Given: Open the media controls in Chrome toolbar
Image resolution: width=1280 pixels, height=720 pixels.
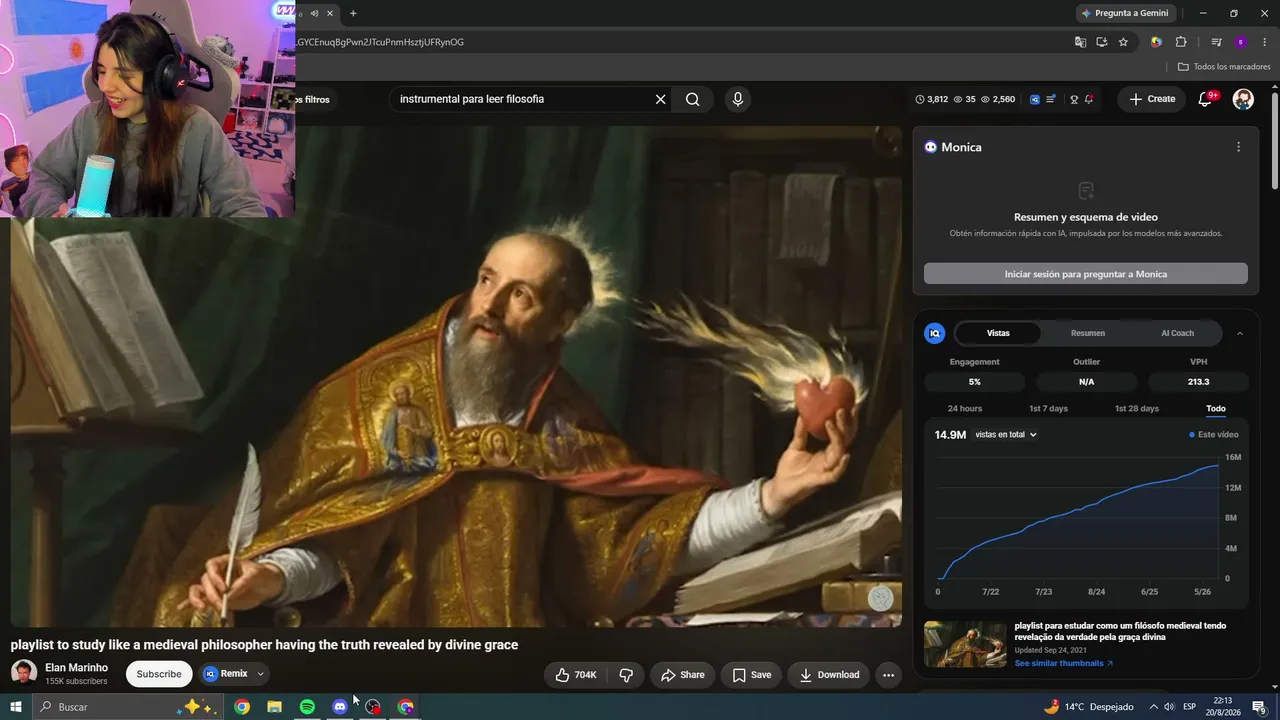Looking at the screenshot, I should [x=1216, y=42].
